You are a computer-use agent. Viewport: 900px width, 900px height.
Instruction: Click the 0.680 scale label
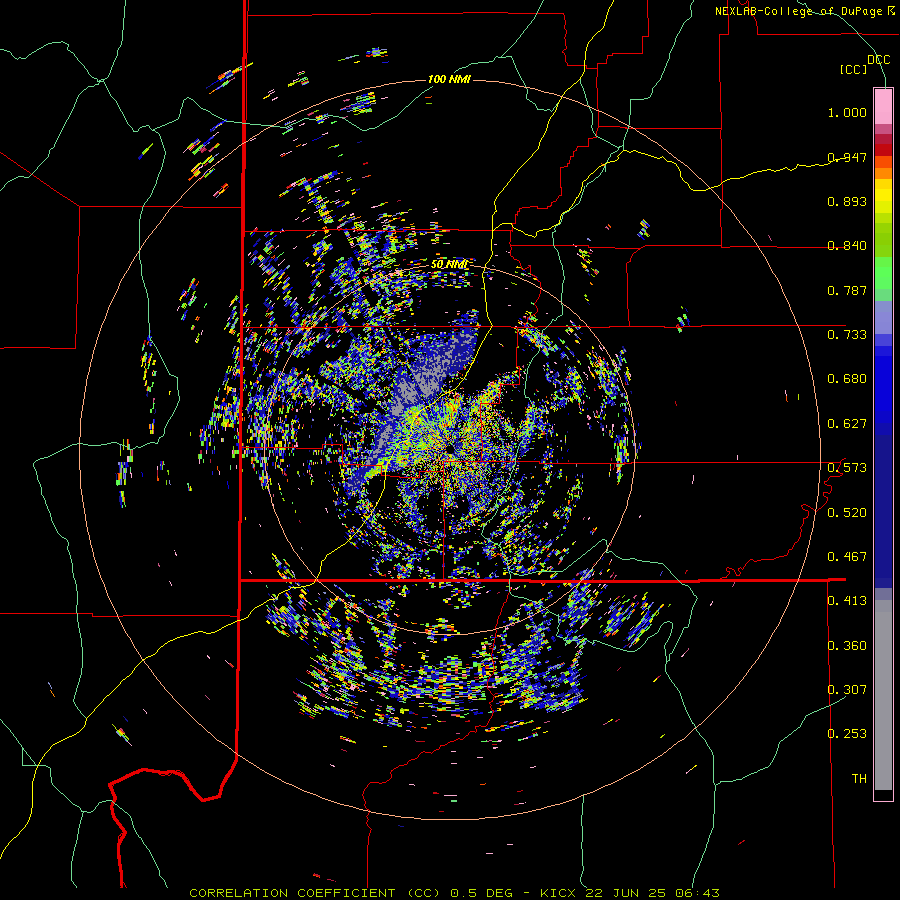coord(847,379)
